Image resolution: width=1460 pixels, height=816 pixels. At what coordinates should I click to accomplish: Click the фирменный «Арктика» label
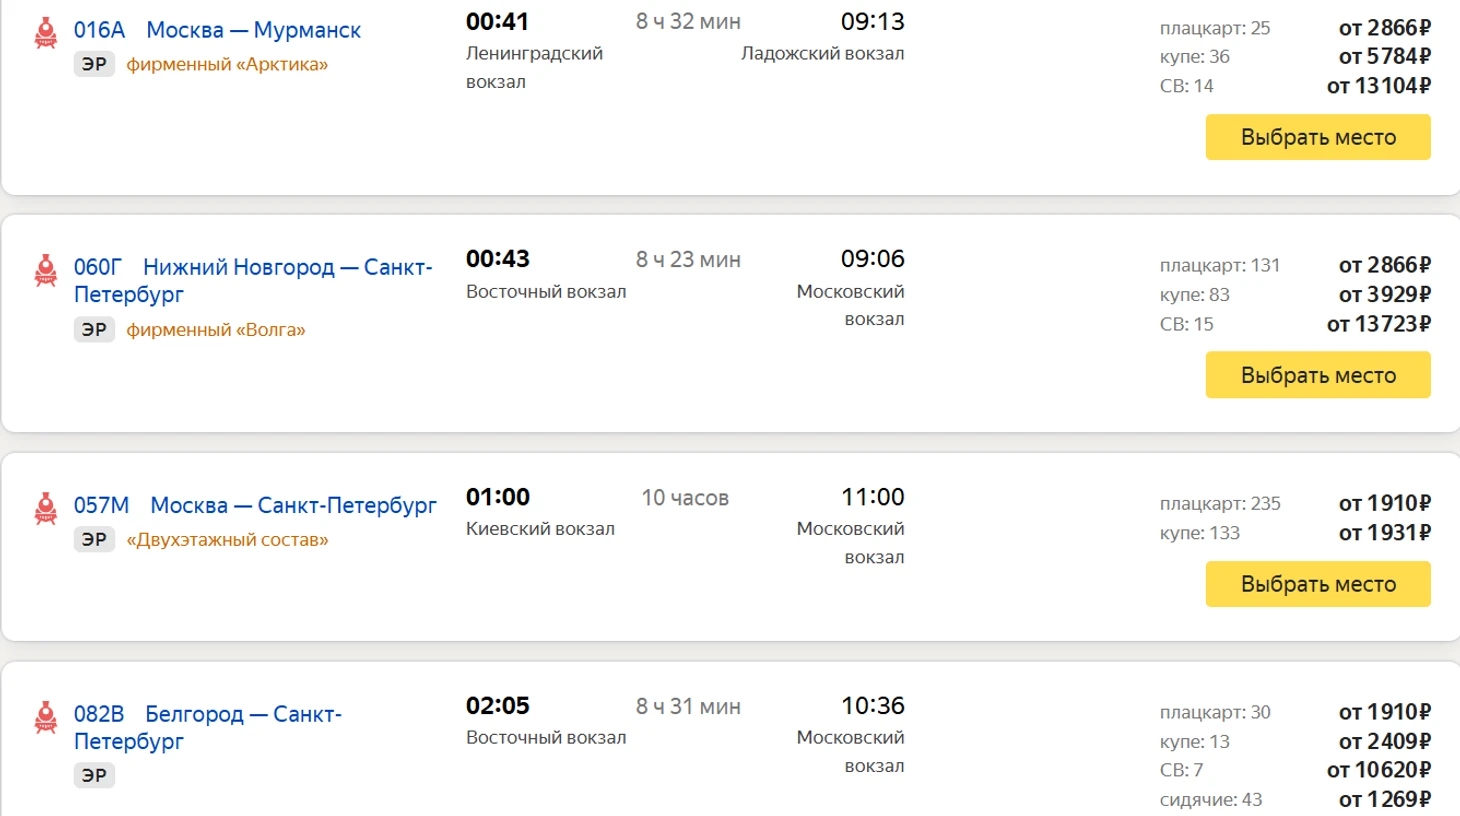pyautogui.click(x=227, y=64)
